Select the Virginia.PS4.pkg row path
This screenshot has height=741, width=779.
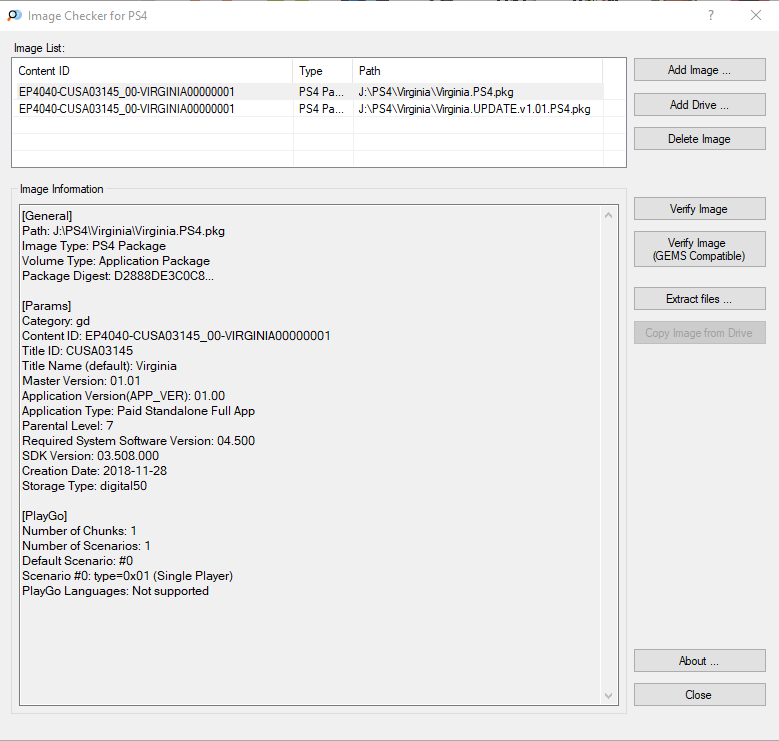pyautogui.click(x=436, y=92)
